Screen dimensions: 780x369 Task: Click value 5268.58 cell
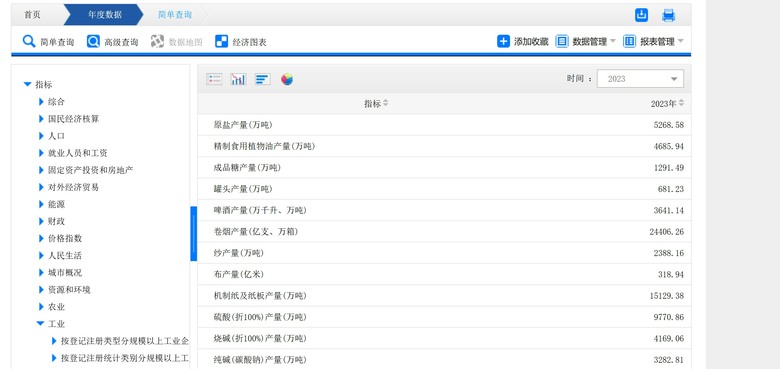(x=669, y=125)
